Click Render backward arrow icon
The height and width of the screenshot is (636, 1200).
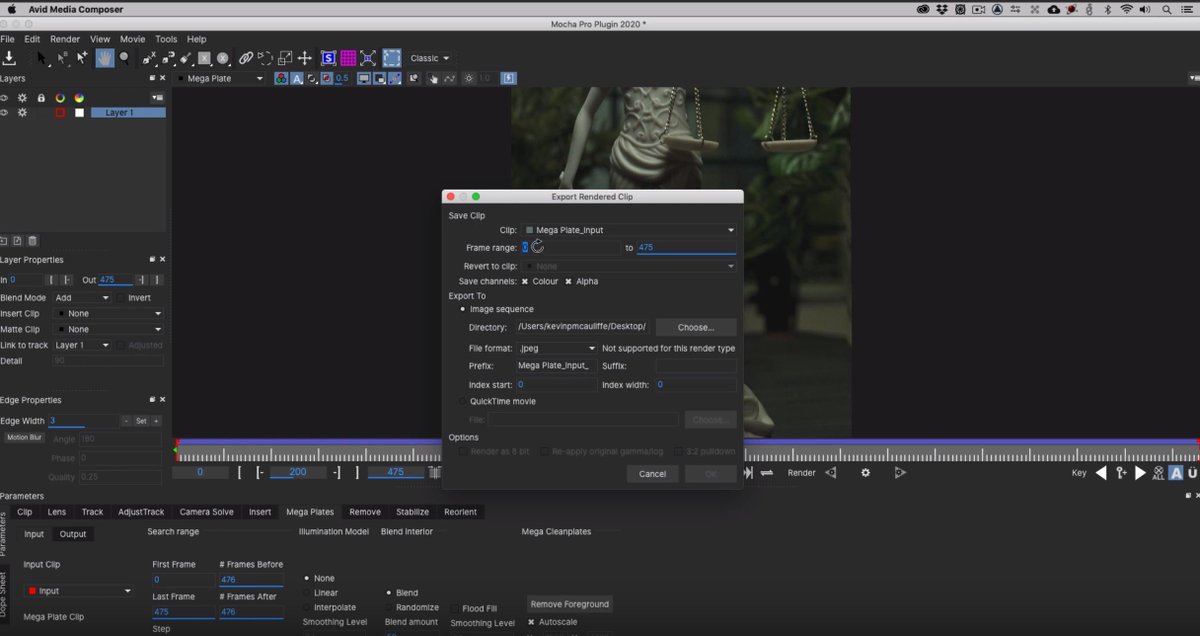coord(831,472)
